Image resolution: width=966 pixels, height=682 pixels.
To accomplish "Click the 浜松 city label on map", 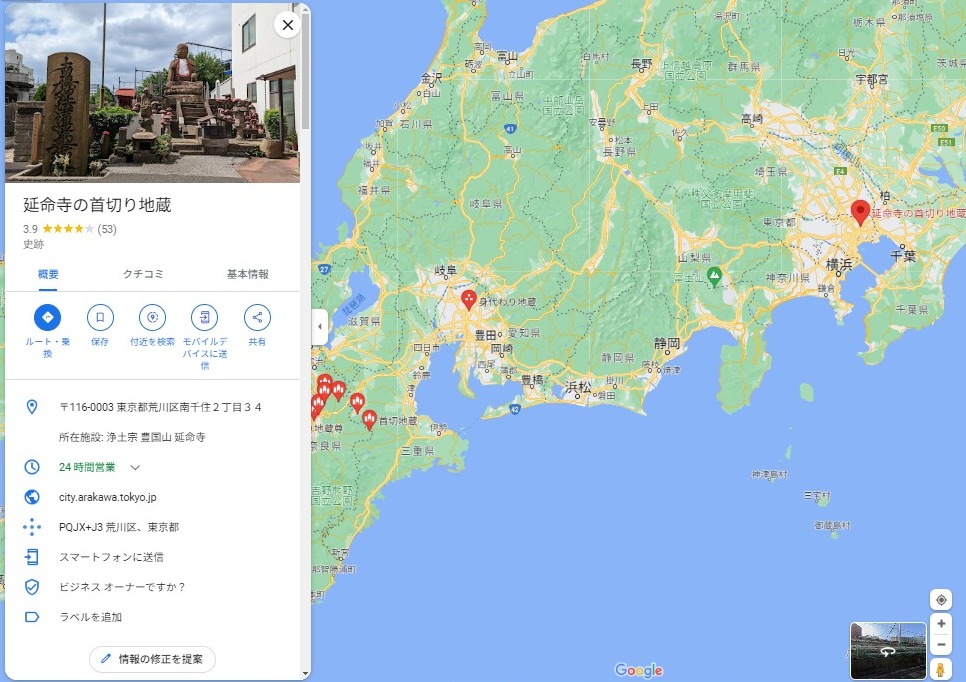I will [x=578, y=387].
